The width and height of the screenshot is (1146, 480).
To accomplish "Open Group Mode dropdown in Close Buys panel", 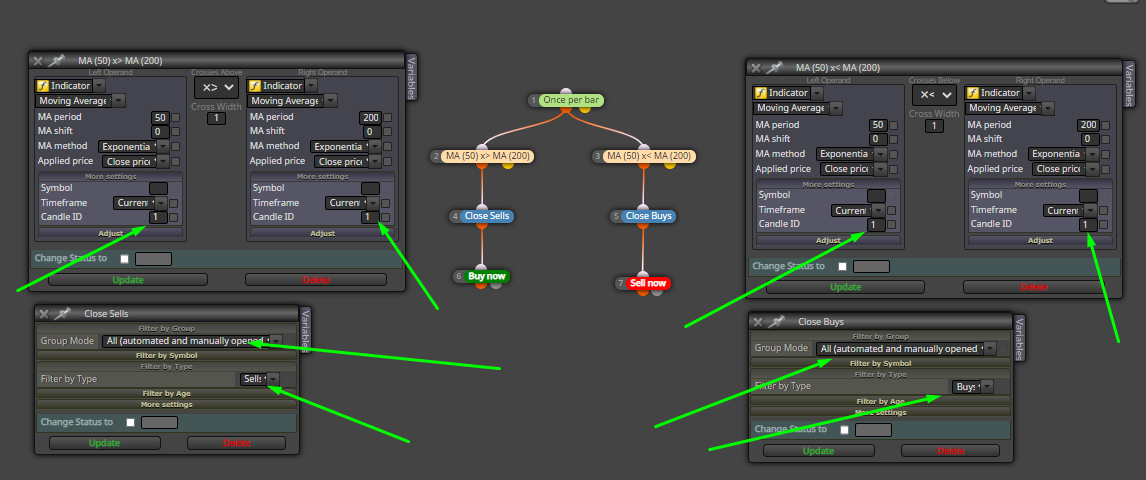I will tap(906, 349).
